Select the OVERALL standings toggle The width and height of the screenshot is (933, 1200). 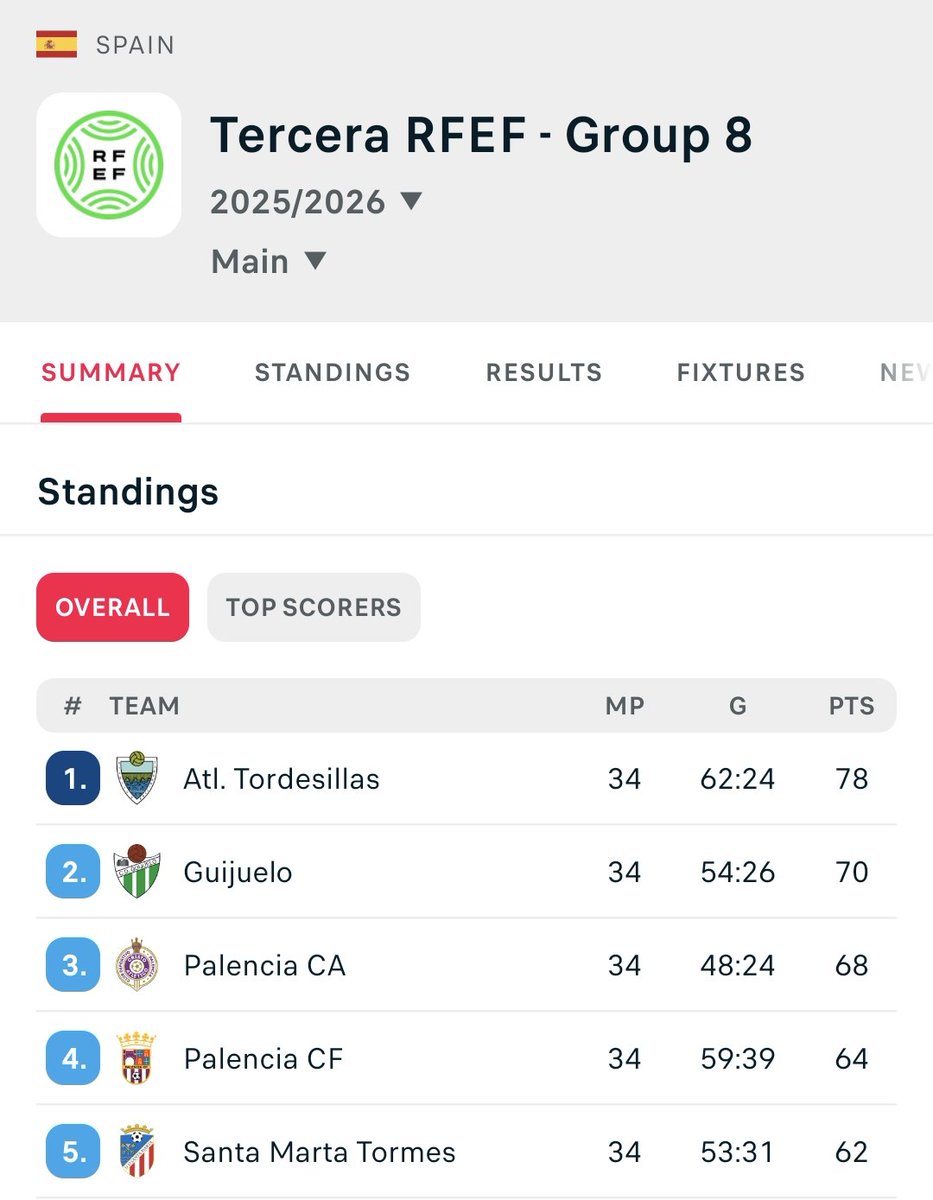pyautogui.click(x=113, y=607)
